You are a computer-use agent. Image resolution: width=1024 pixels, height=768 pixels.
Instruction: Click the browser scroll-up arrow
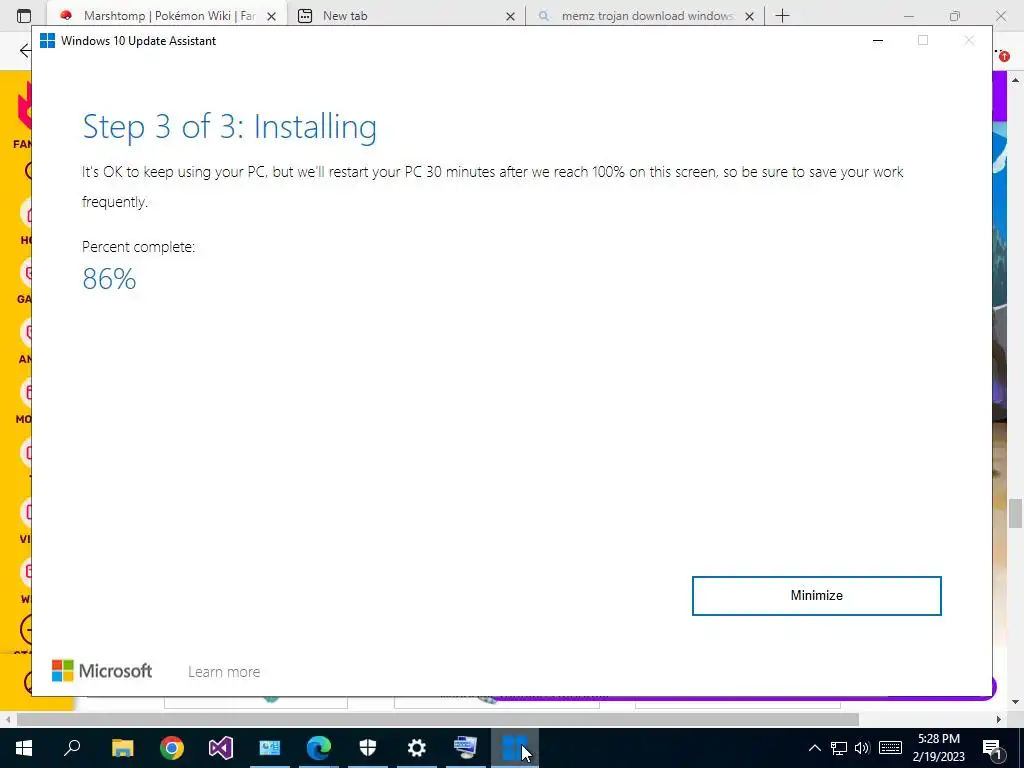(1015, 80)
